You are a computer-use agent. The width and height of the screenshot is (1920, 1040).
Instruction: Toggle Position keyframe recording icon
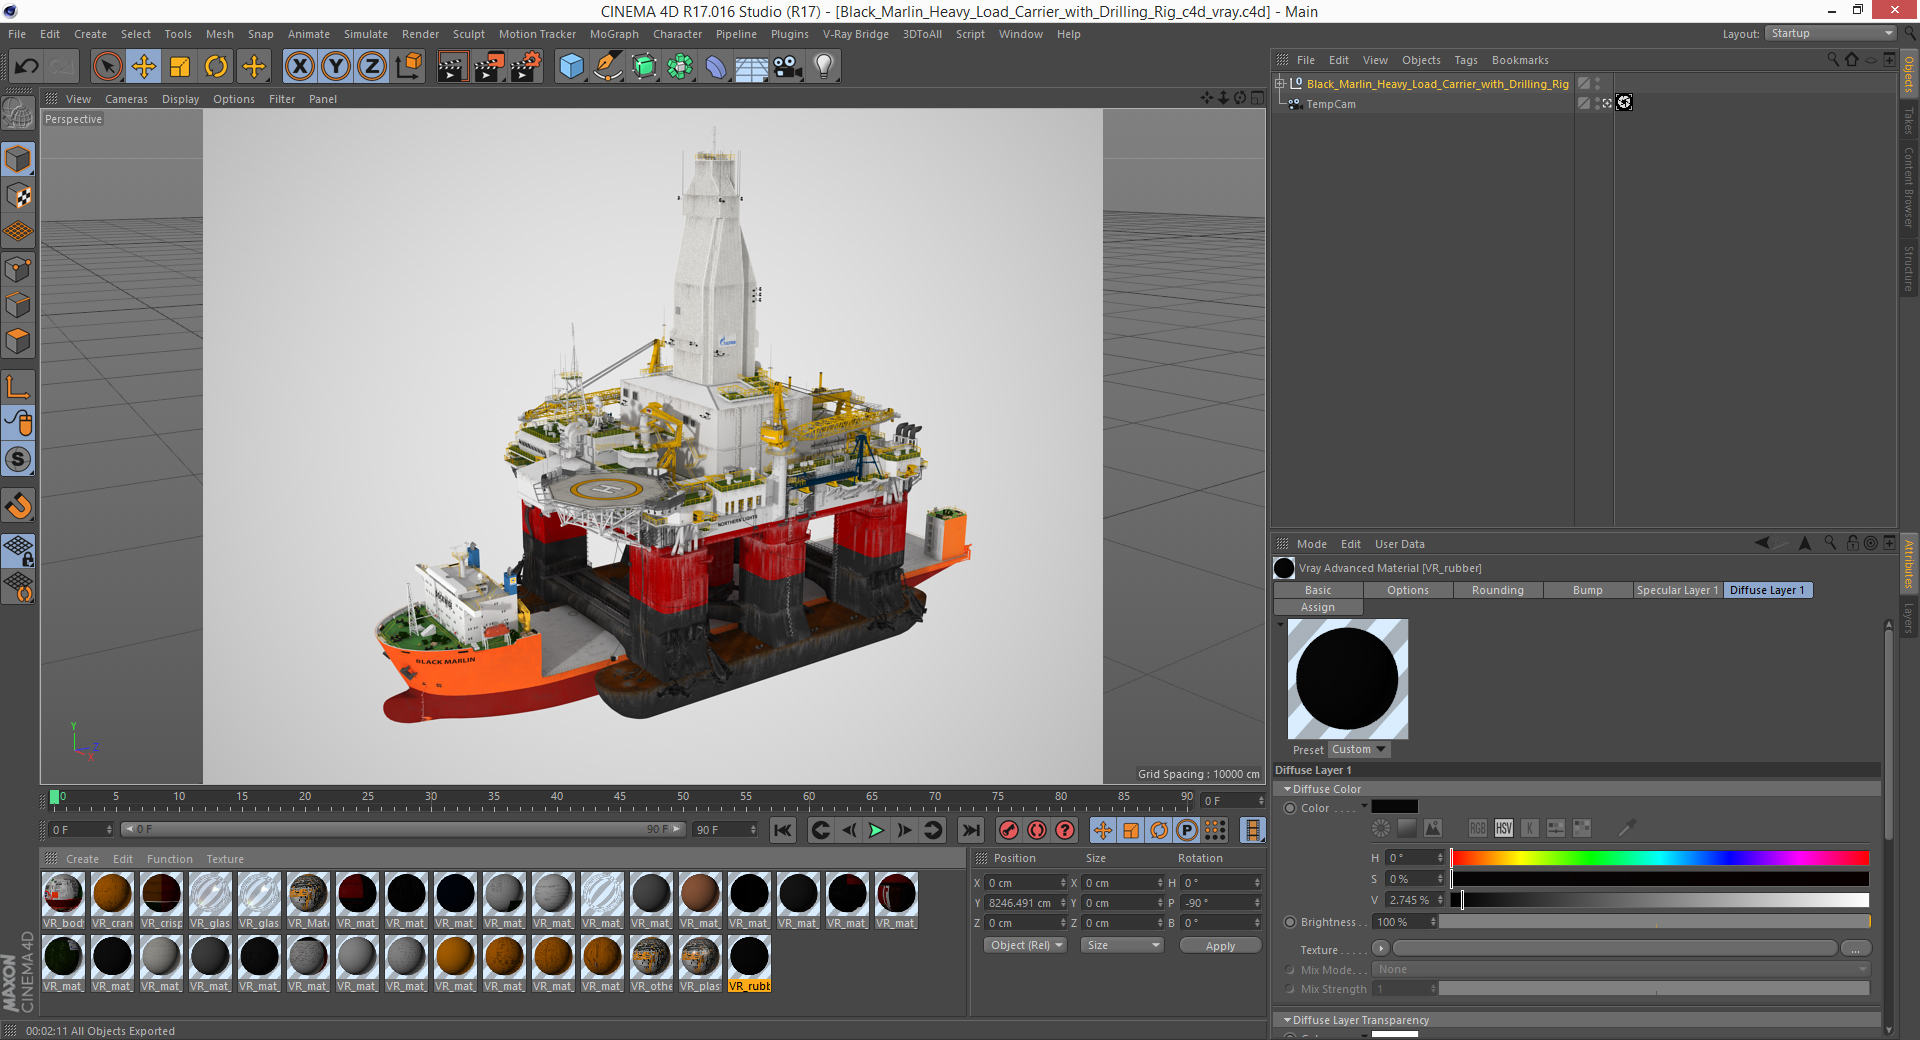(x=1102, y=830)
